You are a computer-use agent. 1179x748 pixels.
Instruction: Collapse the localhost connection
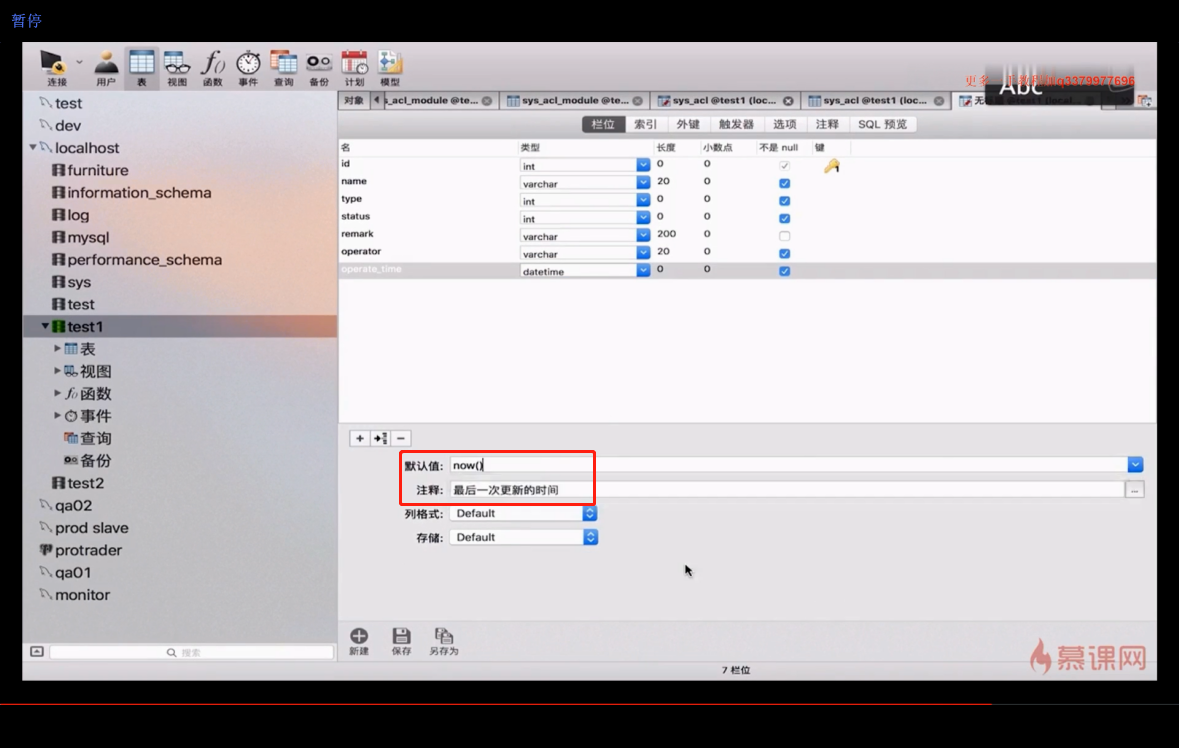[33, 147]
